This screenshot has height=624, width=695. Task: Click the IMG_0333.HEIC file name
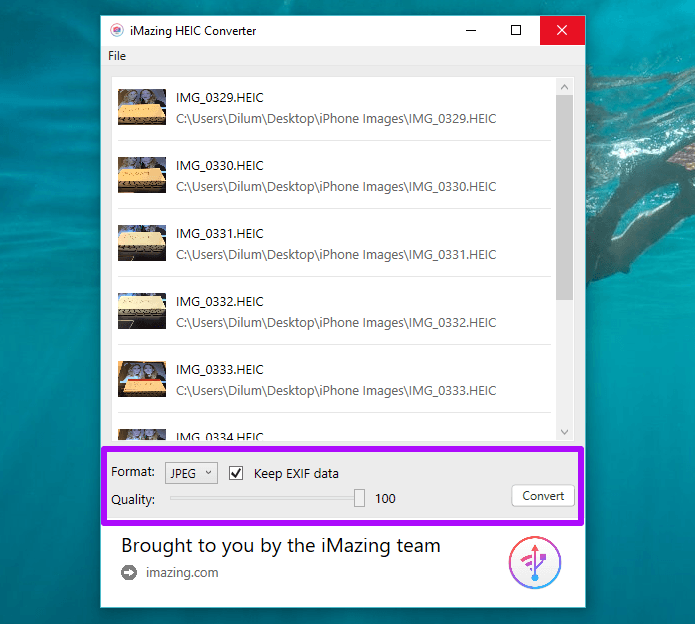click(x=219, y=370)
